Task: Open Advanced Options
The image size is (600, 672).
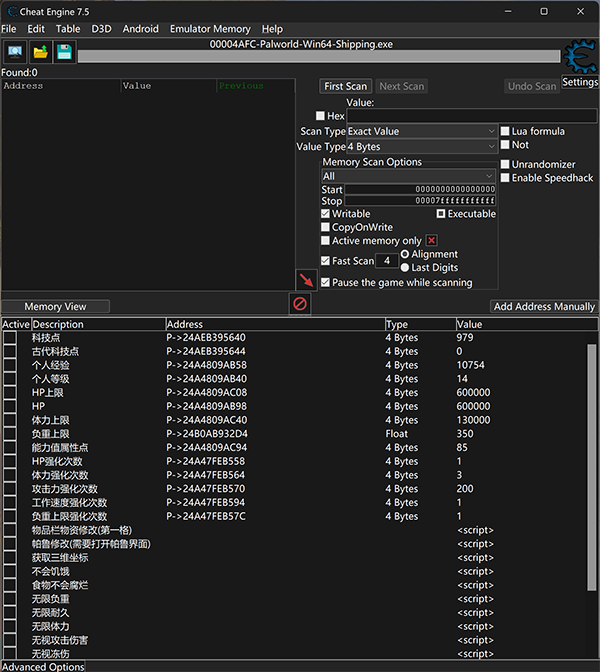Action: (x=43, y=666)
